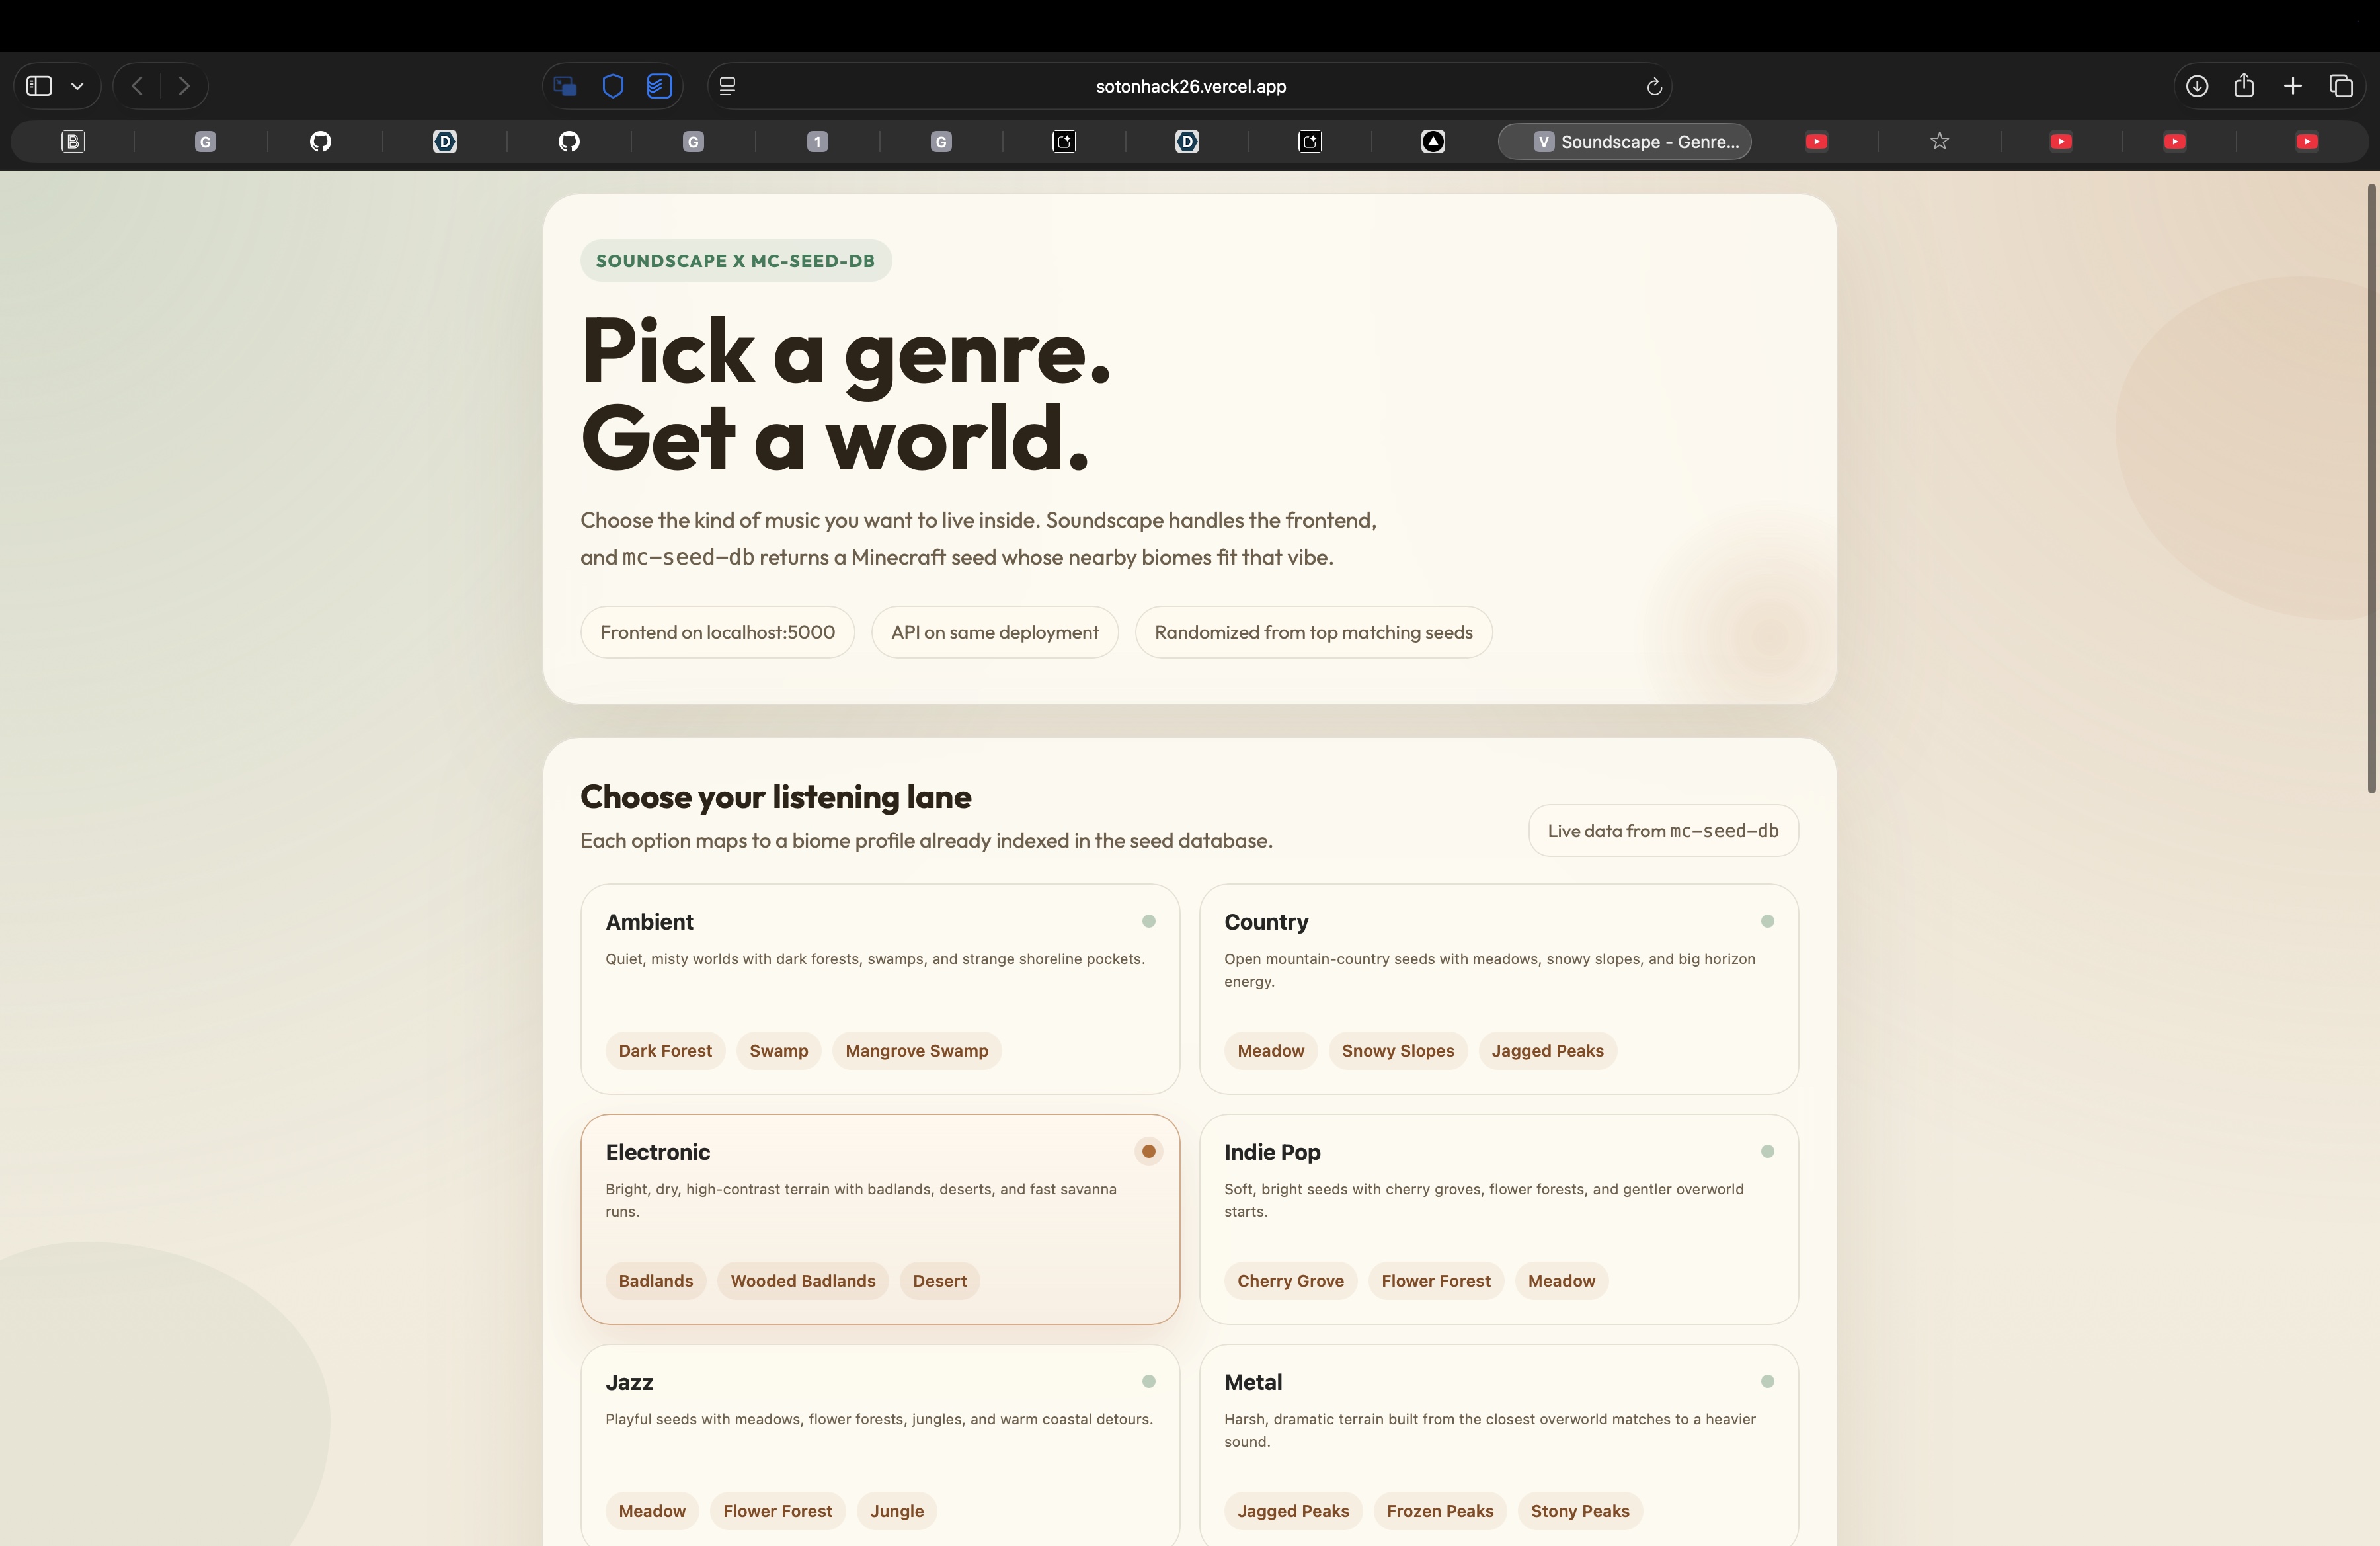Reload the page with refresh icon
The height and width of the screenshot is (1546, 2380).
pyautogui.click(x=1654, y=87)
